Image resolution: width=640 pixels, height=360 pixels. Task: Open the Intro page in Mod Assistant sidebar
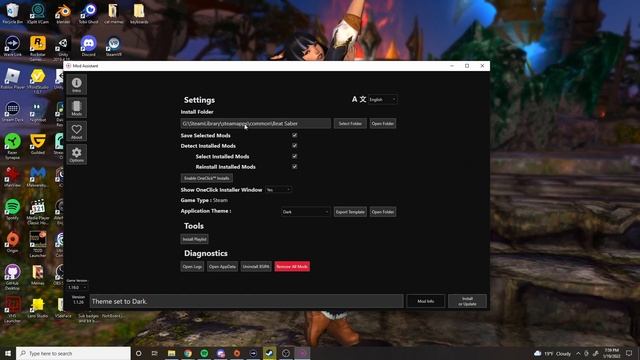click(77, 85)
